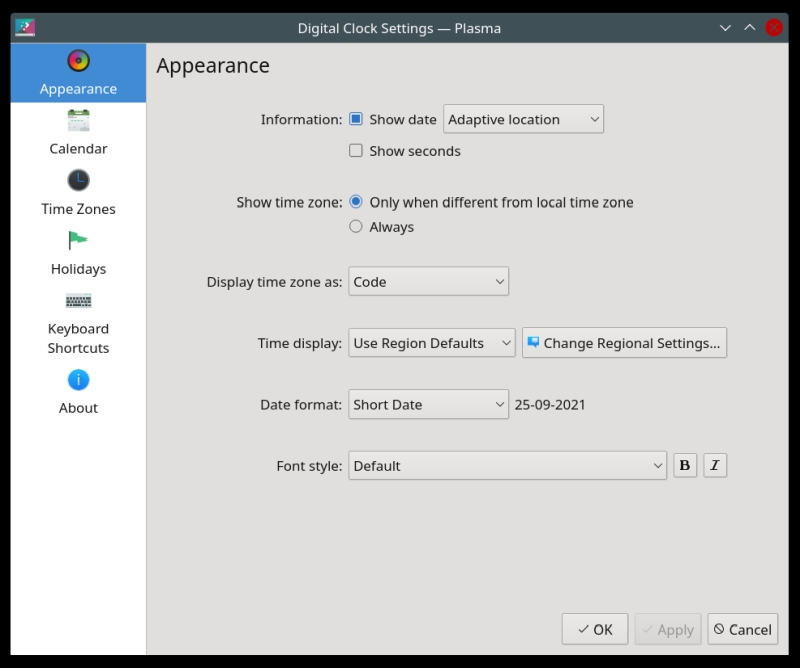Open the Adaptive location dropdown
800x668 pixels.
(523, 119)
